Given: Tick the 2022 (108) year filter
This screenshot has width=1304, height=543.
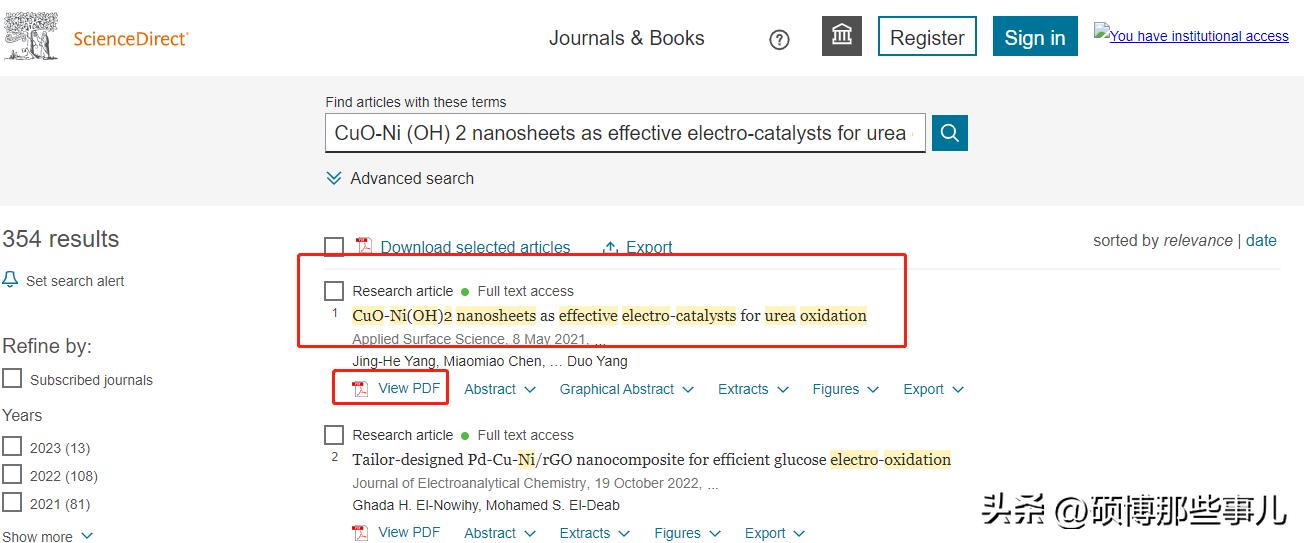Looking at the screenshot, I should [12, 475].
